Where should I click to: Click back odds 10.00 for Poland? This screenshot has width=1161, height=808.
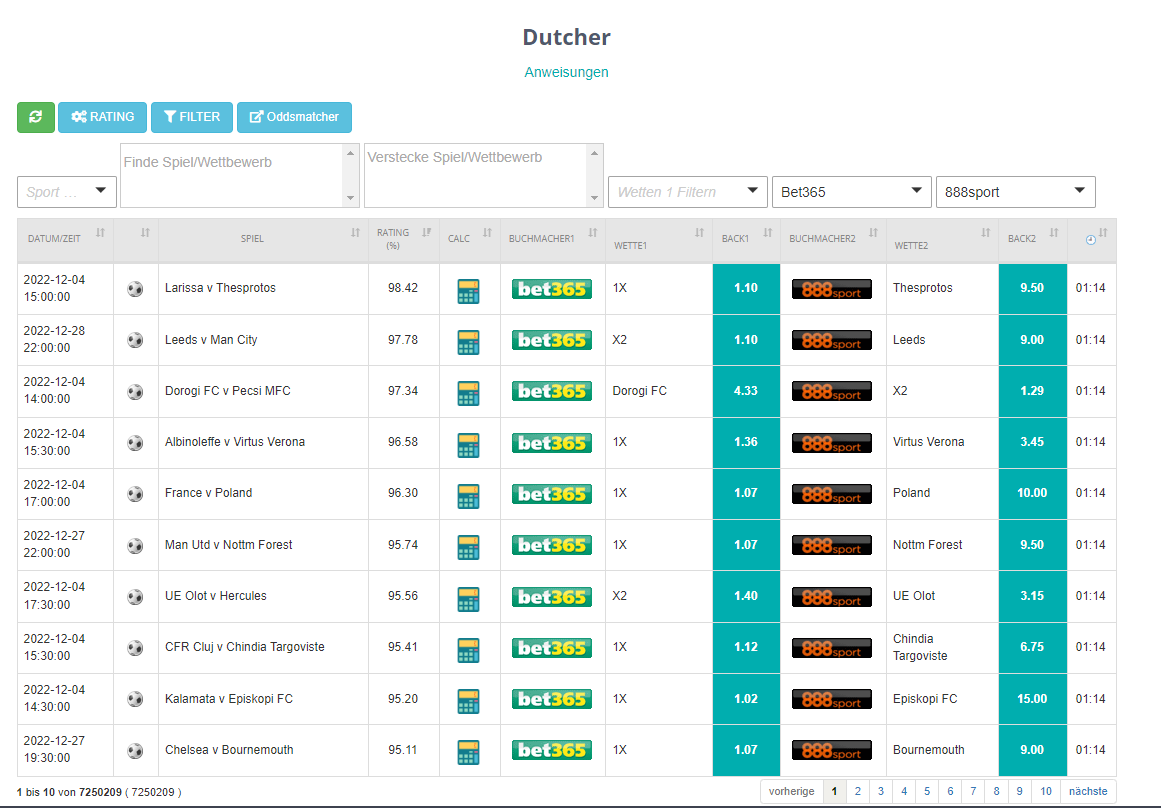pos(1032,493)
